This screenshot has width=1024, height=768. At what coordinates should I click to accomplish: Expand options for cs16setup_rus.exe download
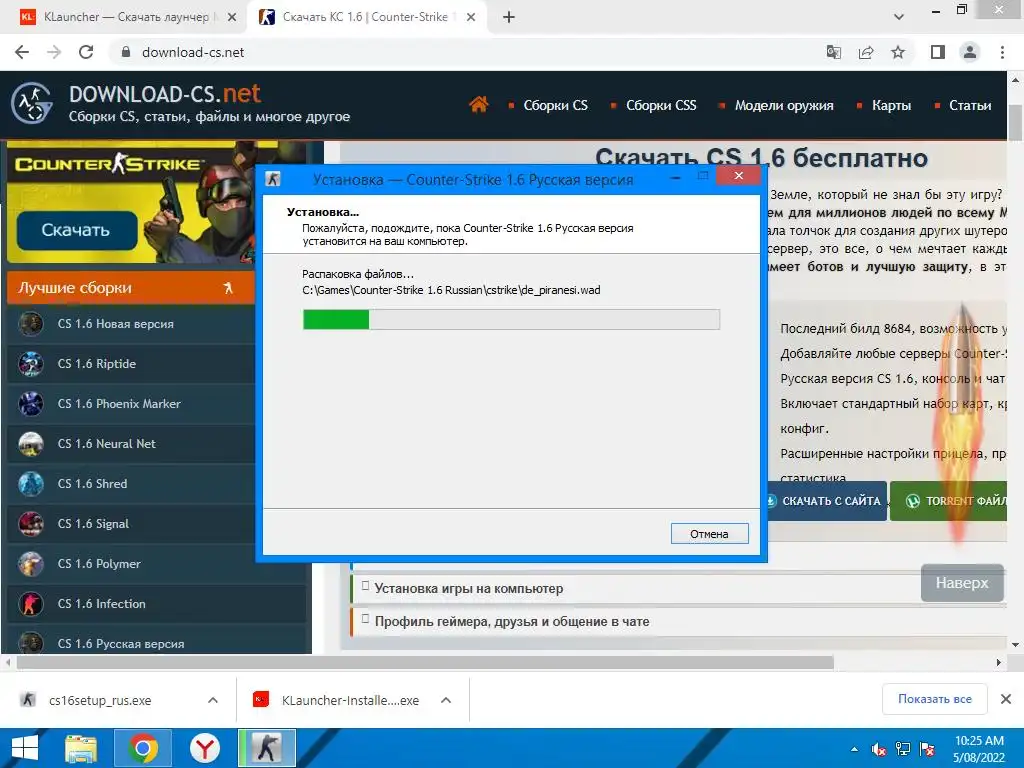[x=213, y=700]
